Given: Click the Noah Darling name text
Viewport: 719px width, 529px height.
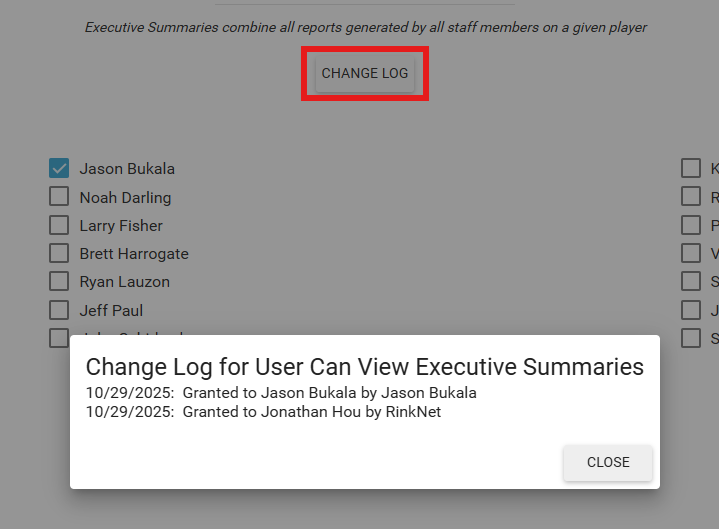Looking at the screenshot, I should pyautogui.click(x=125, y=197).
